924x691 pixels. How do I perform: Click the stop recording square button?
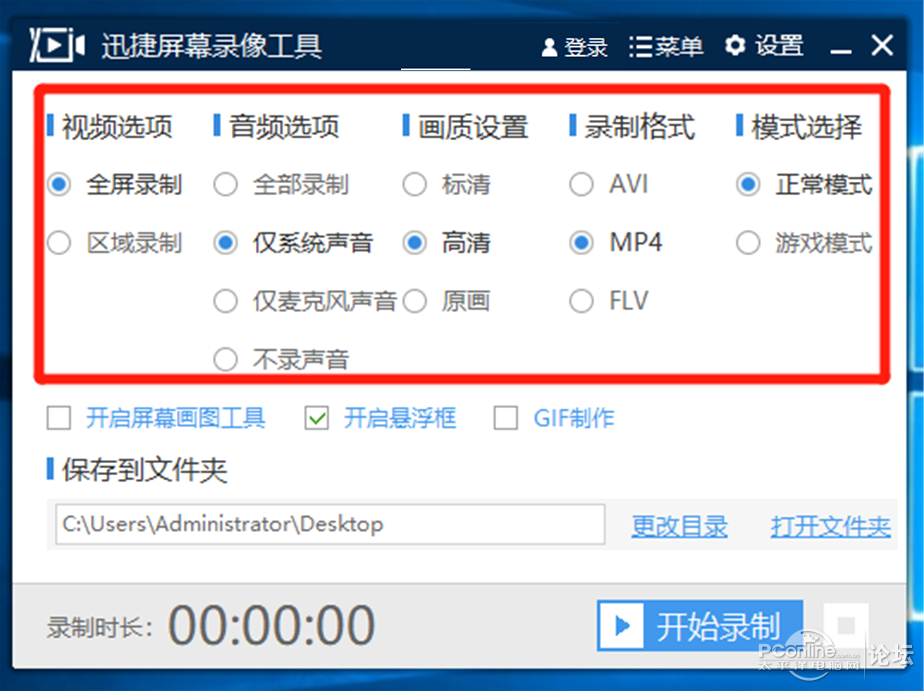[x=846, y=625]
